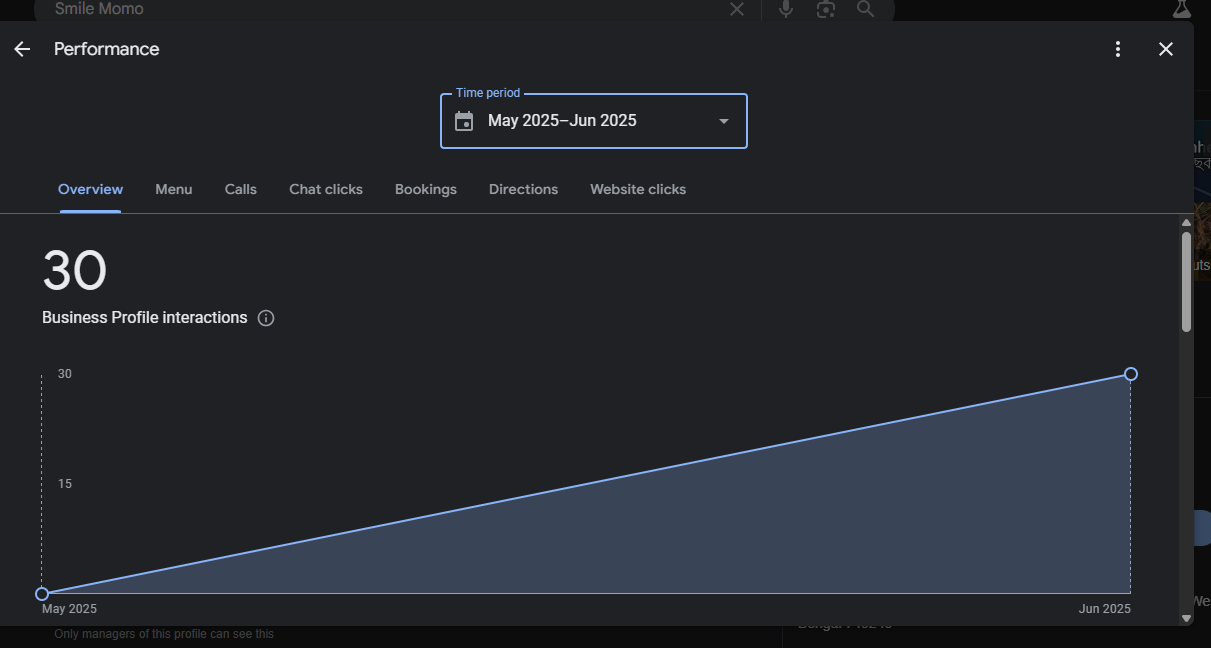Click the May 2025 chart data point
The image size is (1211, 648).
(x=42, y=594)
